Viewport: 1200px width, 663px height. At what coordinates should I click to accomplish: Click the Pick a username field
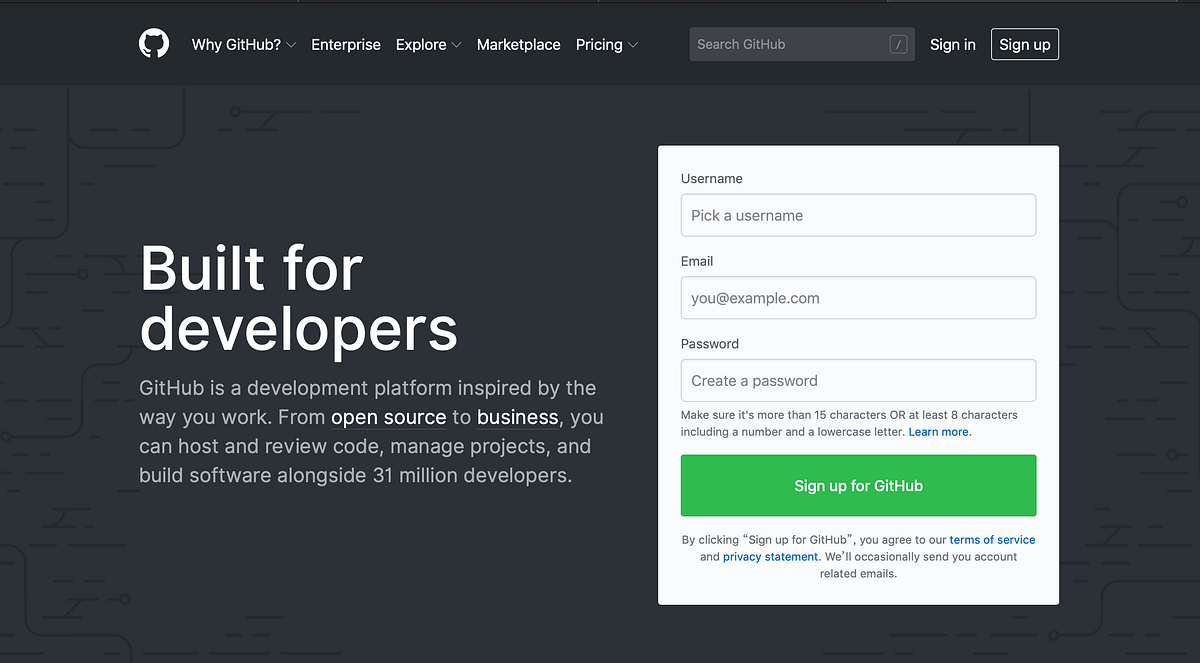(858, 215)
